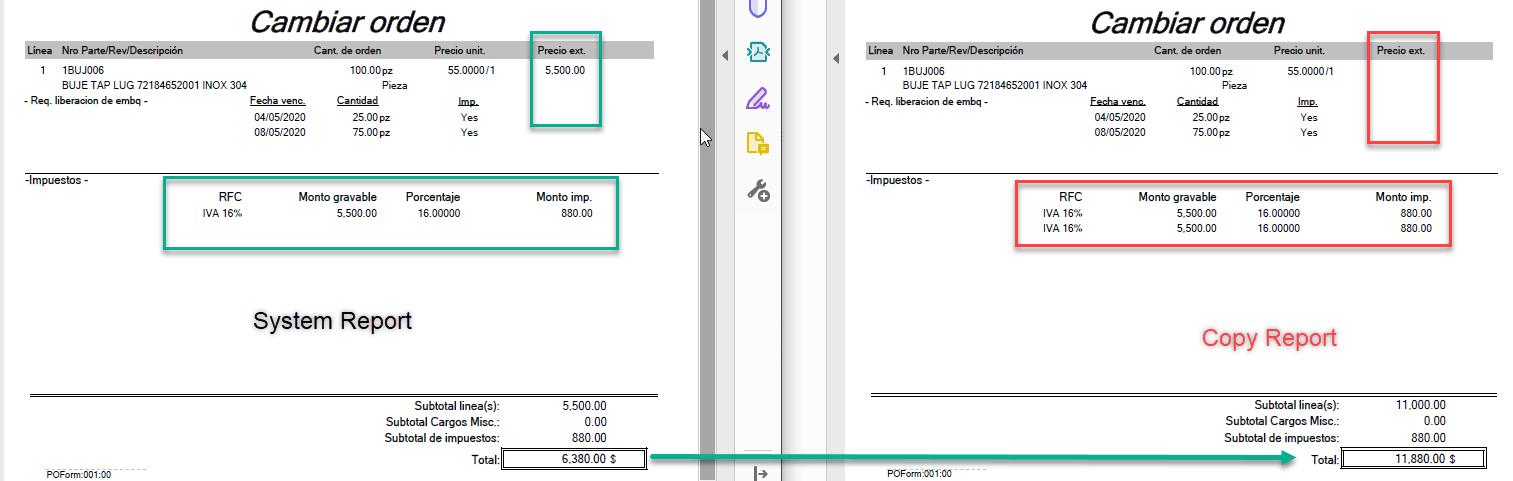The width and height of the screenshot is (1513, 481).
Task: Click 'POForm:001:00' footer in Copy Report
Action: click(x=919, y=474)
